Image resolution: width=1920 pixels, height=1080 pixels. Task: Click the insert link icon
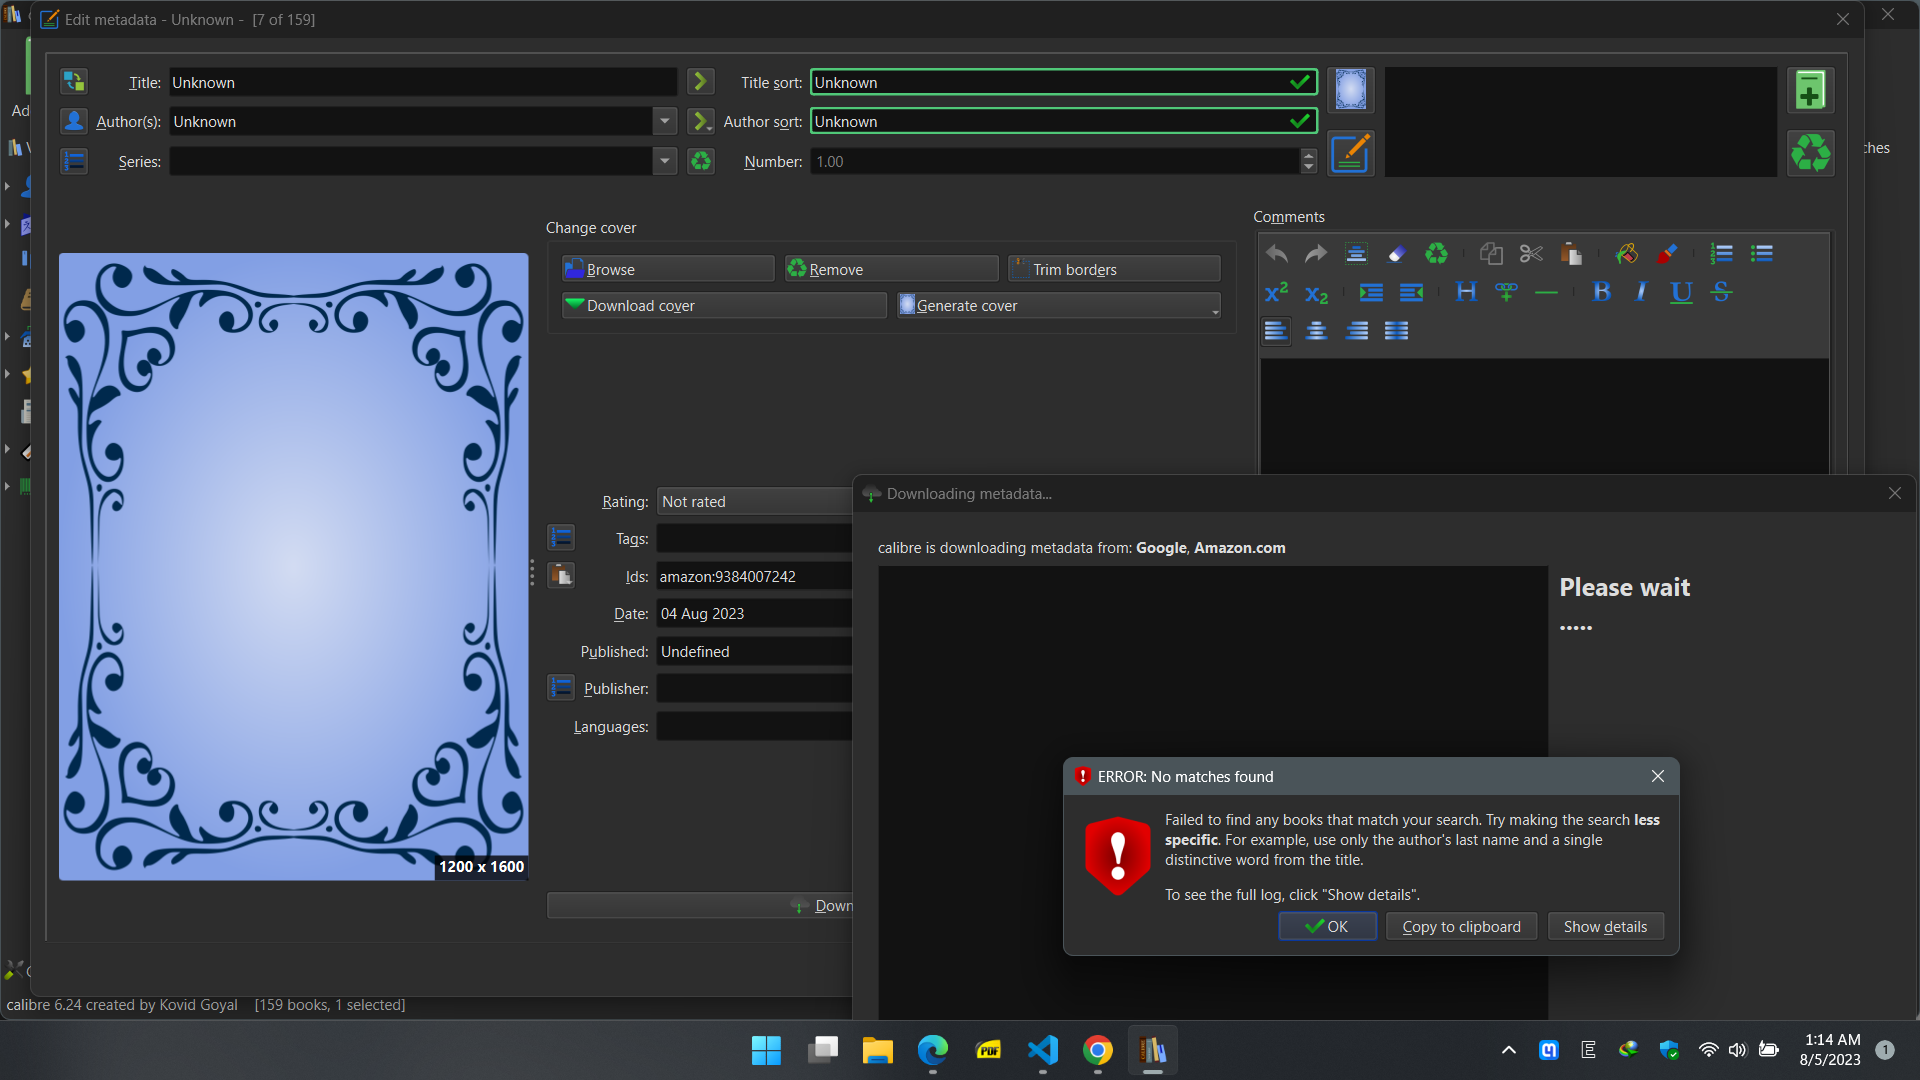1506,292
